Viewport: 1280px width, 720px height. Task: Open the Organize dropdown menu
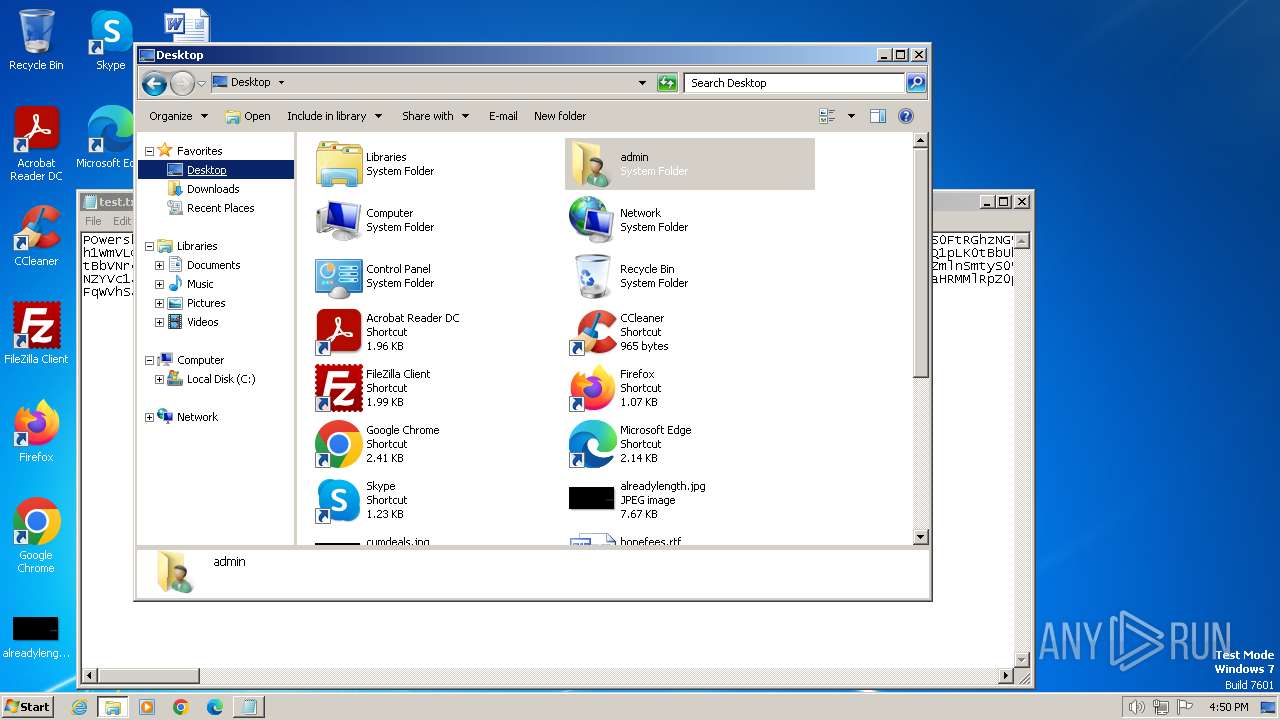point(178,116)
